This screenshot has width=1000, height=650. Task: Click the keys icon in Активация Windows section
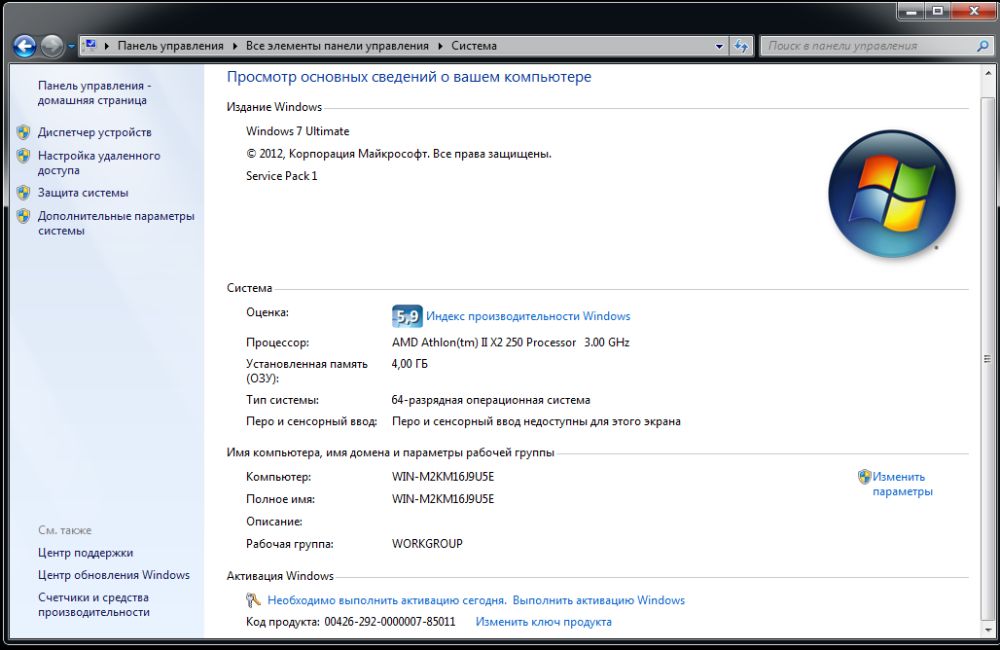[x=253, y=600]
